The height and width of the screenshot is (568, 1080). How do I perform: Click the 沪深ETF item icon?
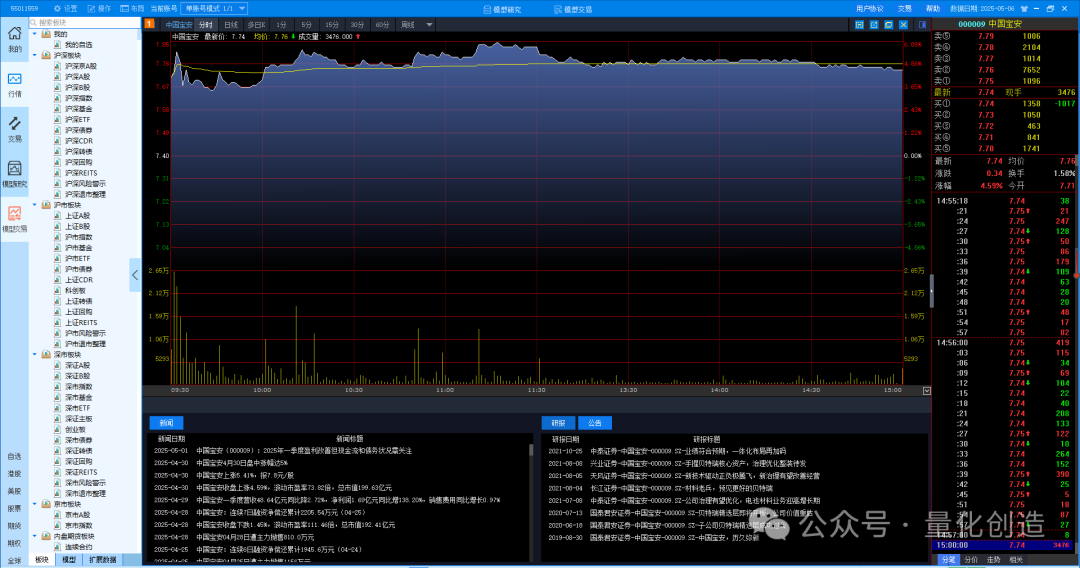coord(58,119)
